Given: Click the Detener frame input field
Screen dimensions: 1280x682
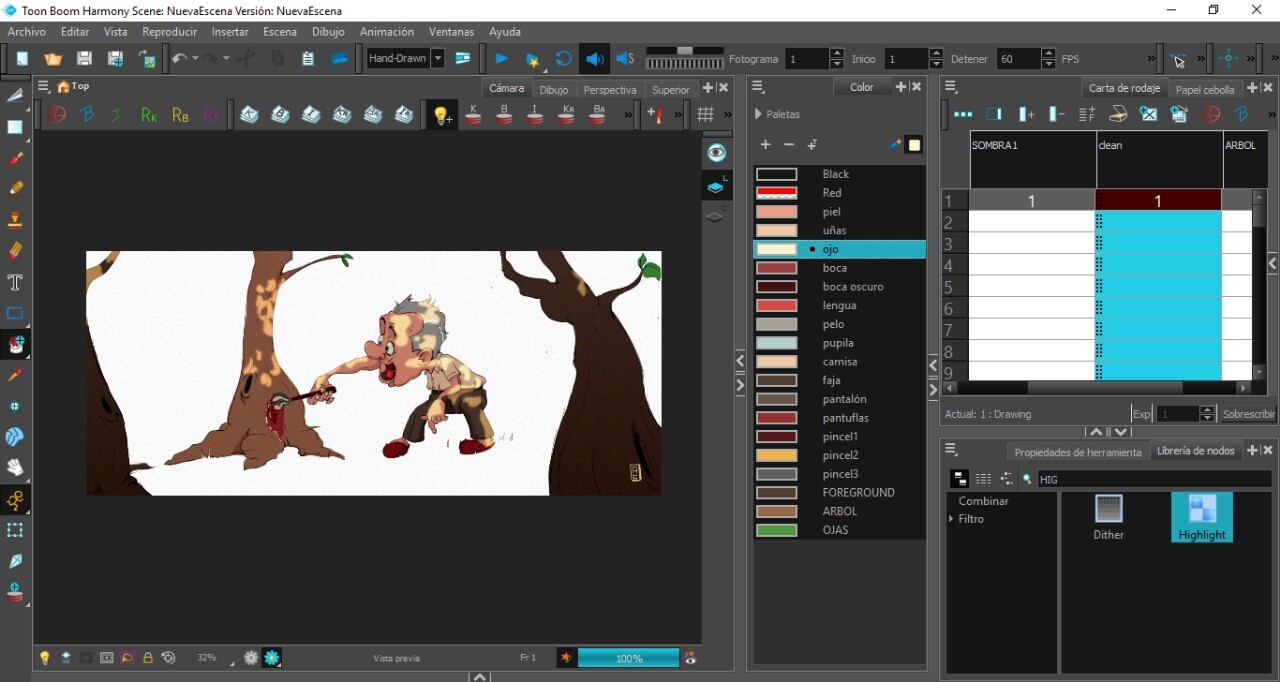Looking at the screenshot, I should (1019, 59).
